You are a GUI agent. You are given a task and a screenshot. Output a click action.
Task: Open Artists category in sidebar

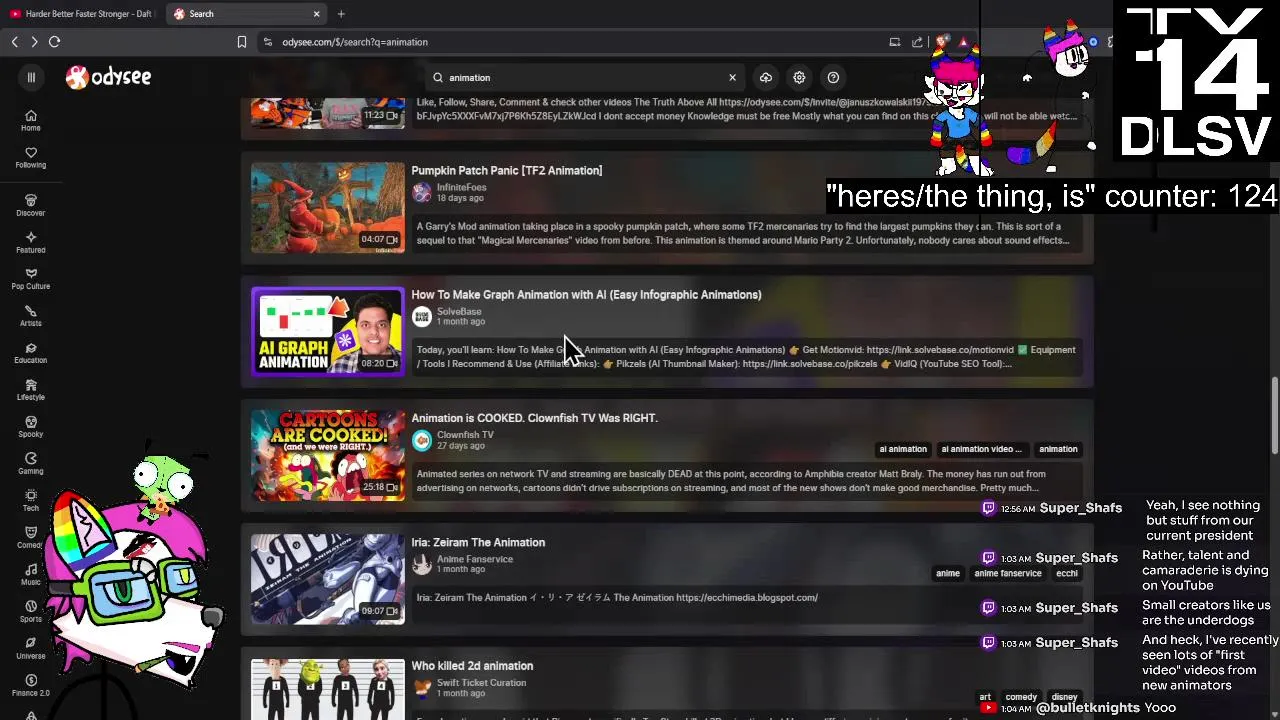pyautogui.click(x=31, y=316)
